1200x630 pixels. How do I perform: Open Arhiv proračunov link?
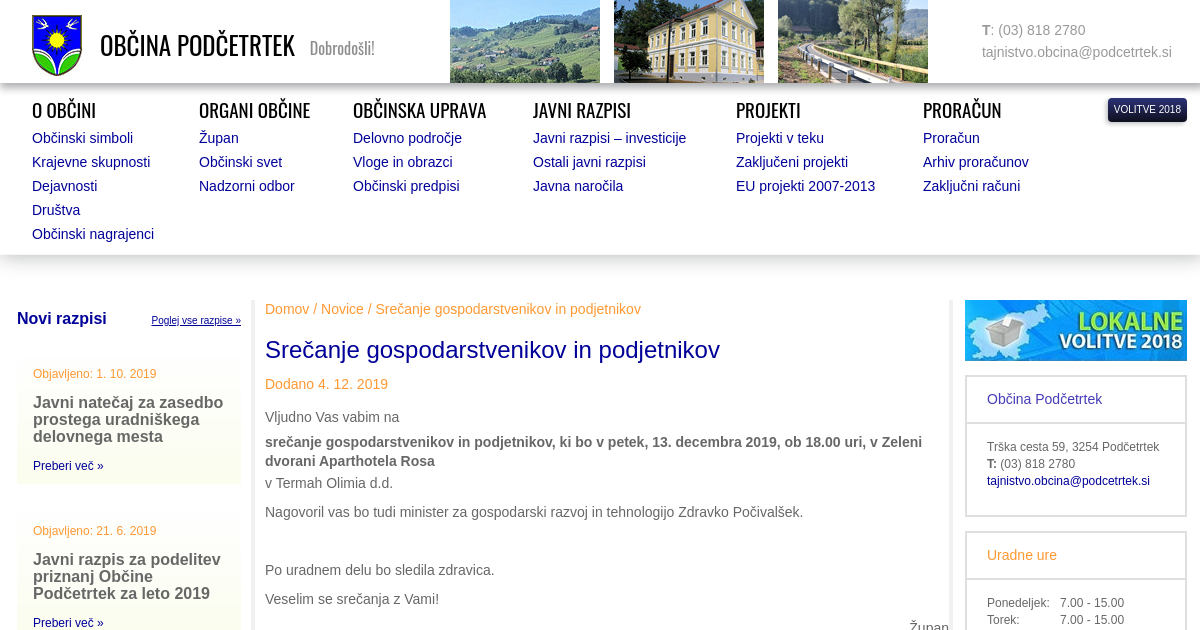tap(975, 162)
